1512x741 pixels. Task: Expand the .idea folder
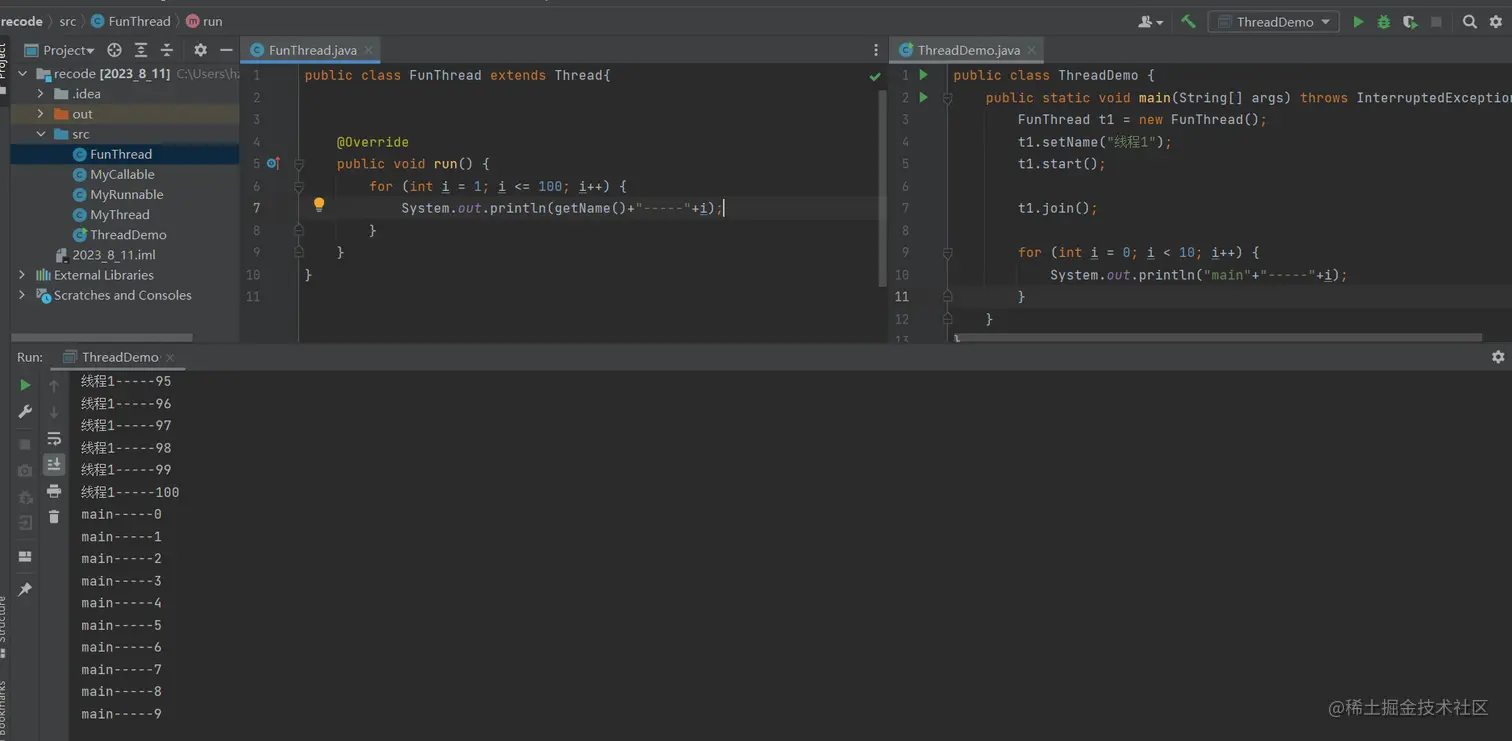pyautogui.click(x=41, y=94)
